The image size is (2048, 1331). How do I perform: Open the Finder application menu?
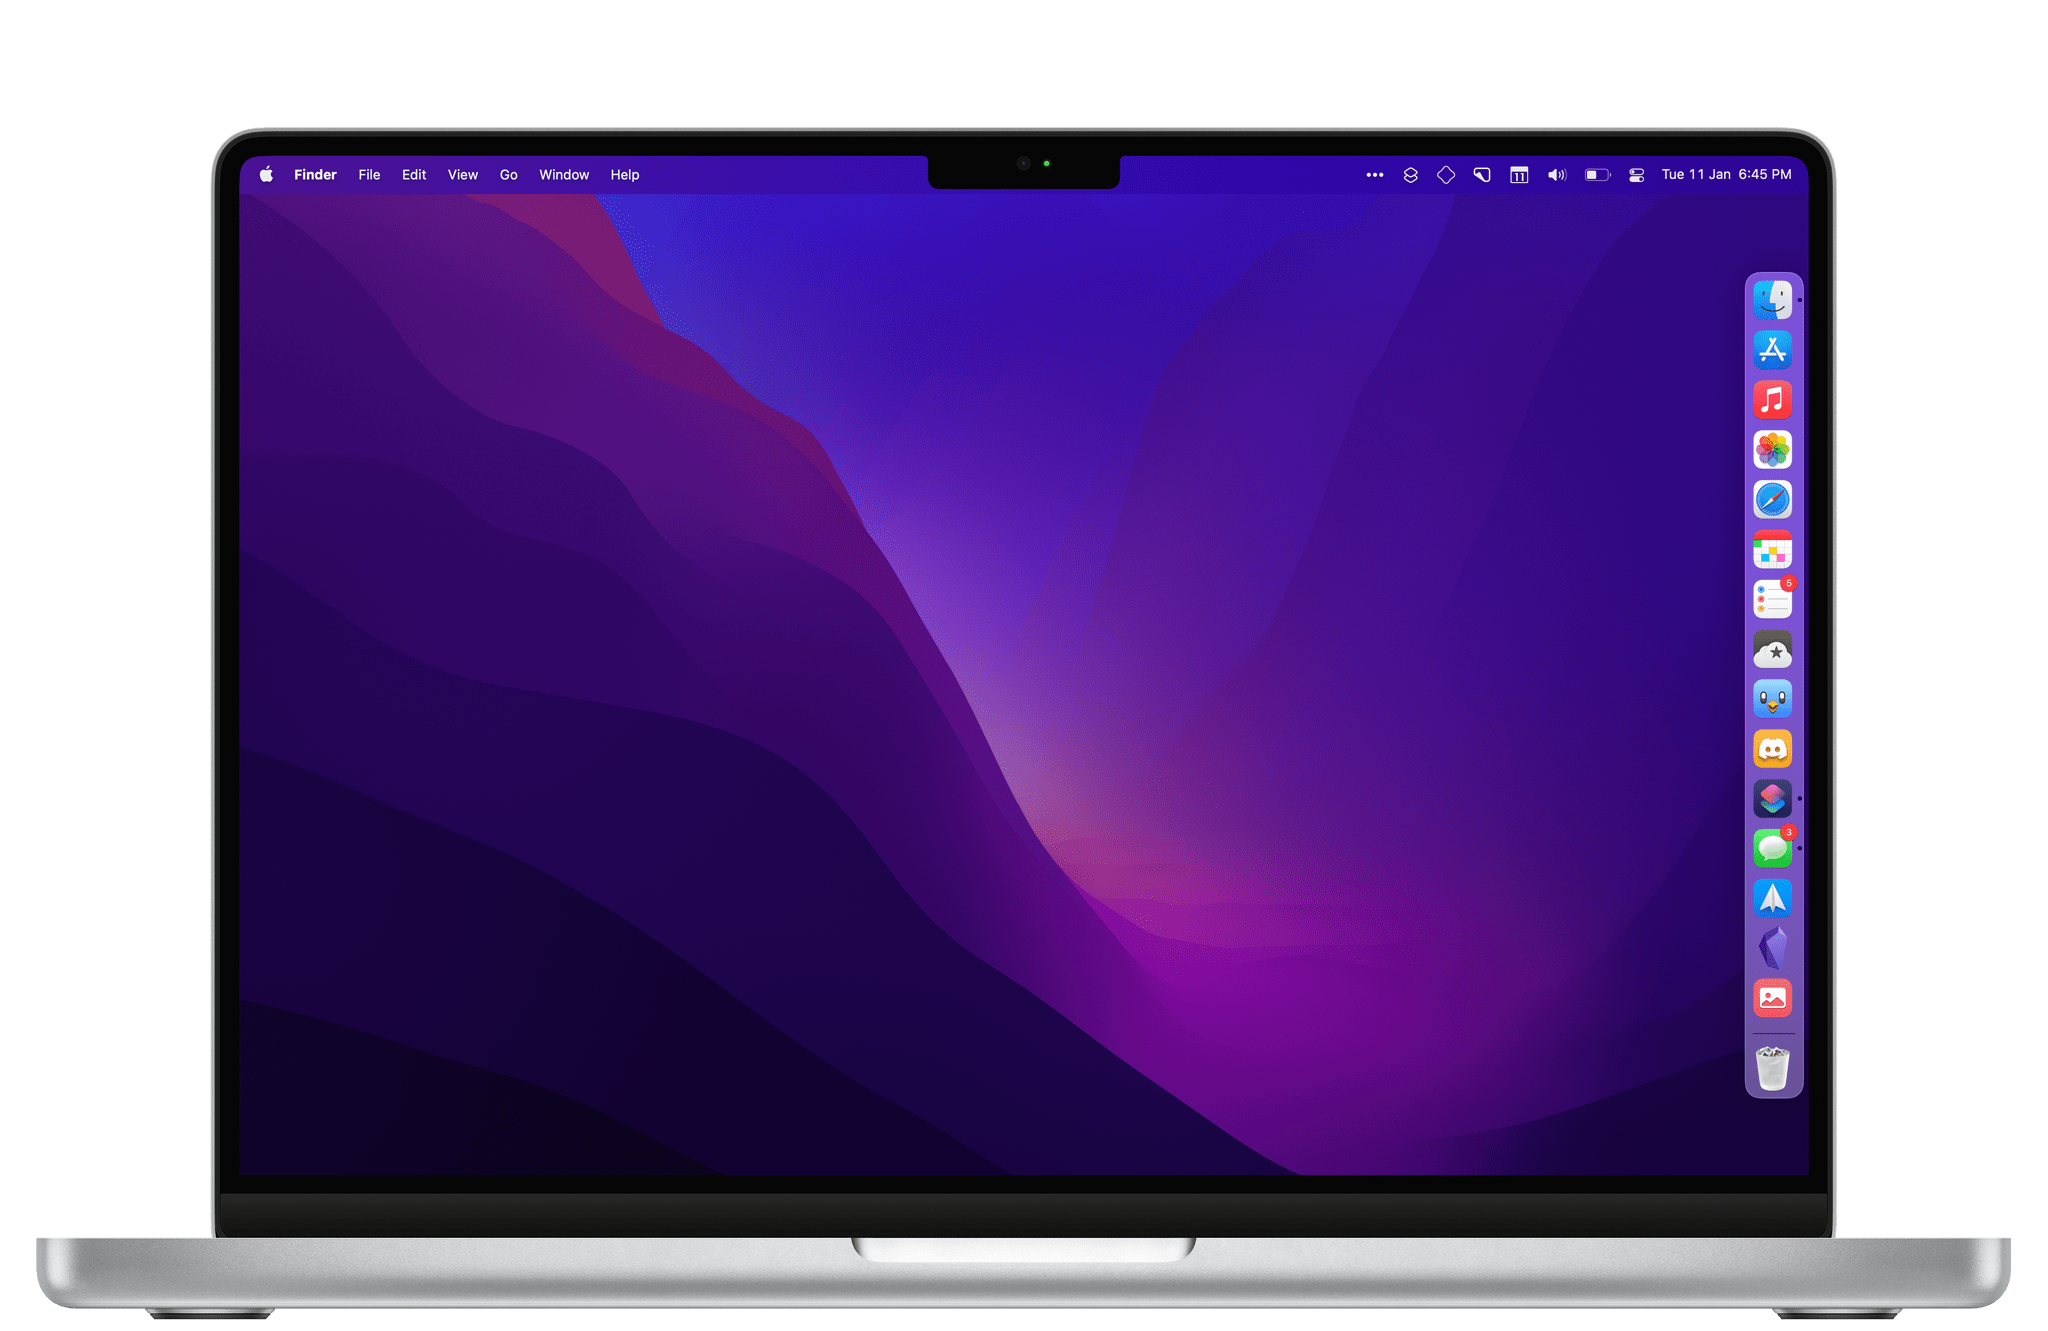click(315, 175)
